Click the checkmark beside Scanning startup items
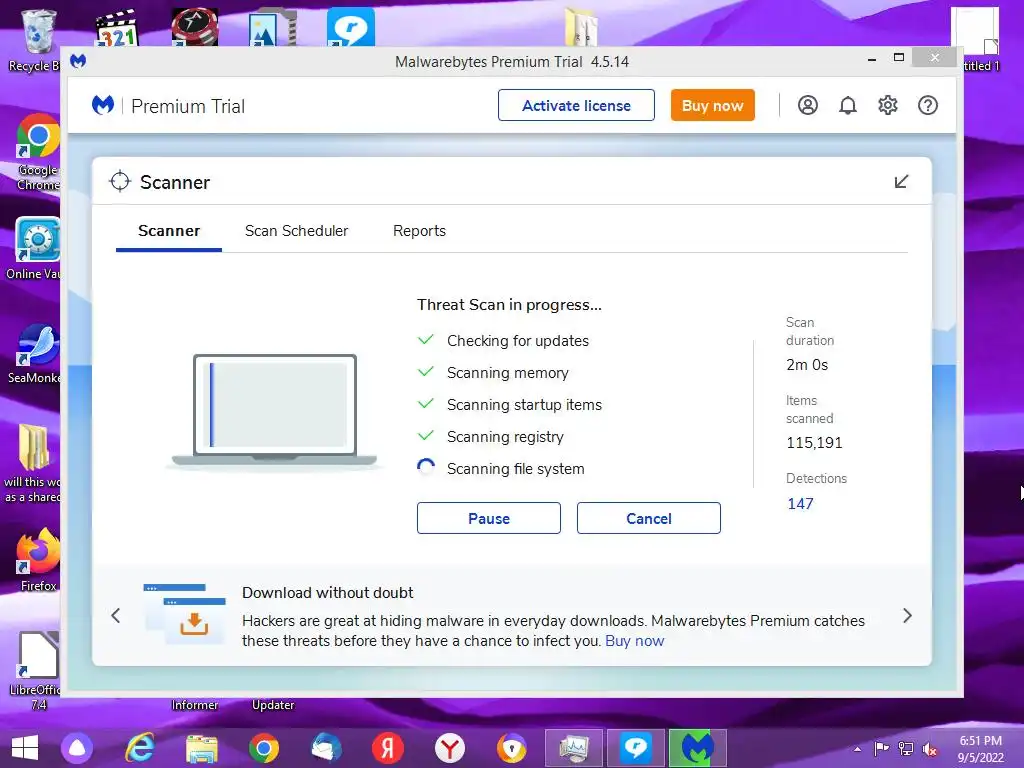The width and height of the screenshot is (1024, 768). click(x=426, y=404)
